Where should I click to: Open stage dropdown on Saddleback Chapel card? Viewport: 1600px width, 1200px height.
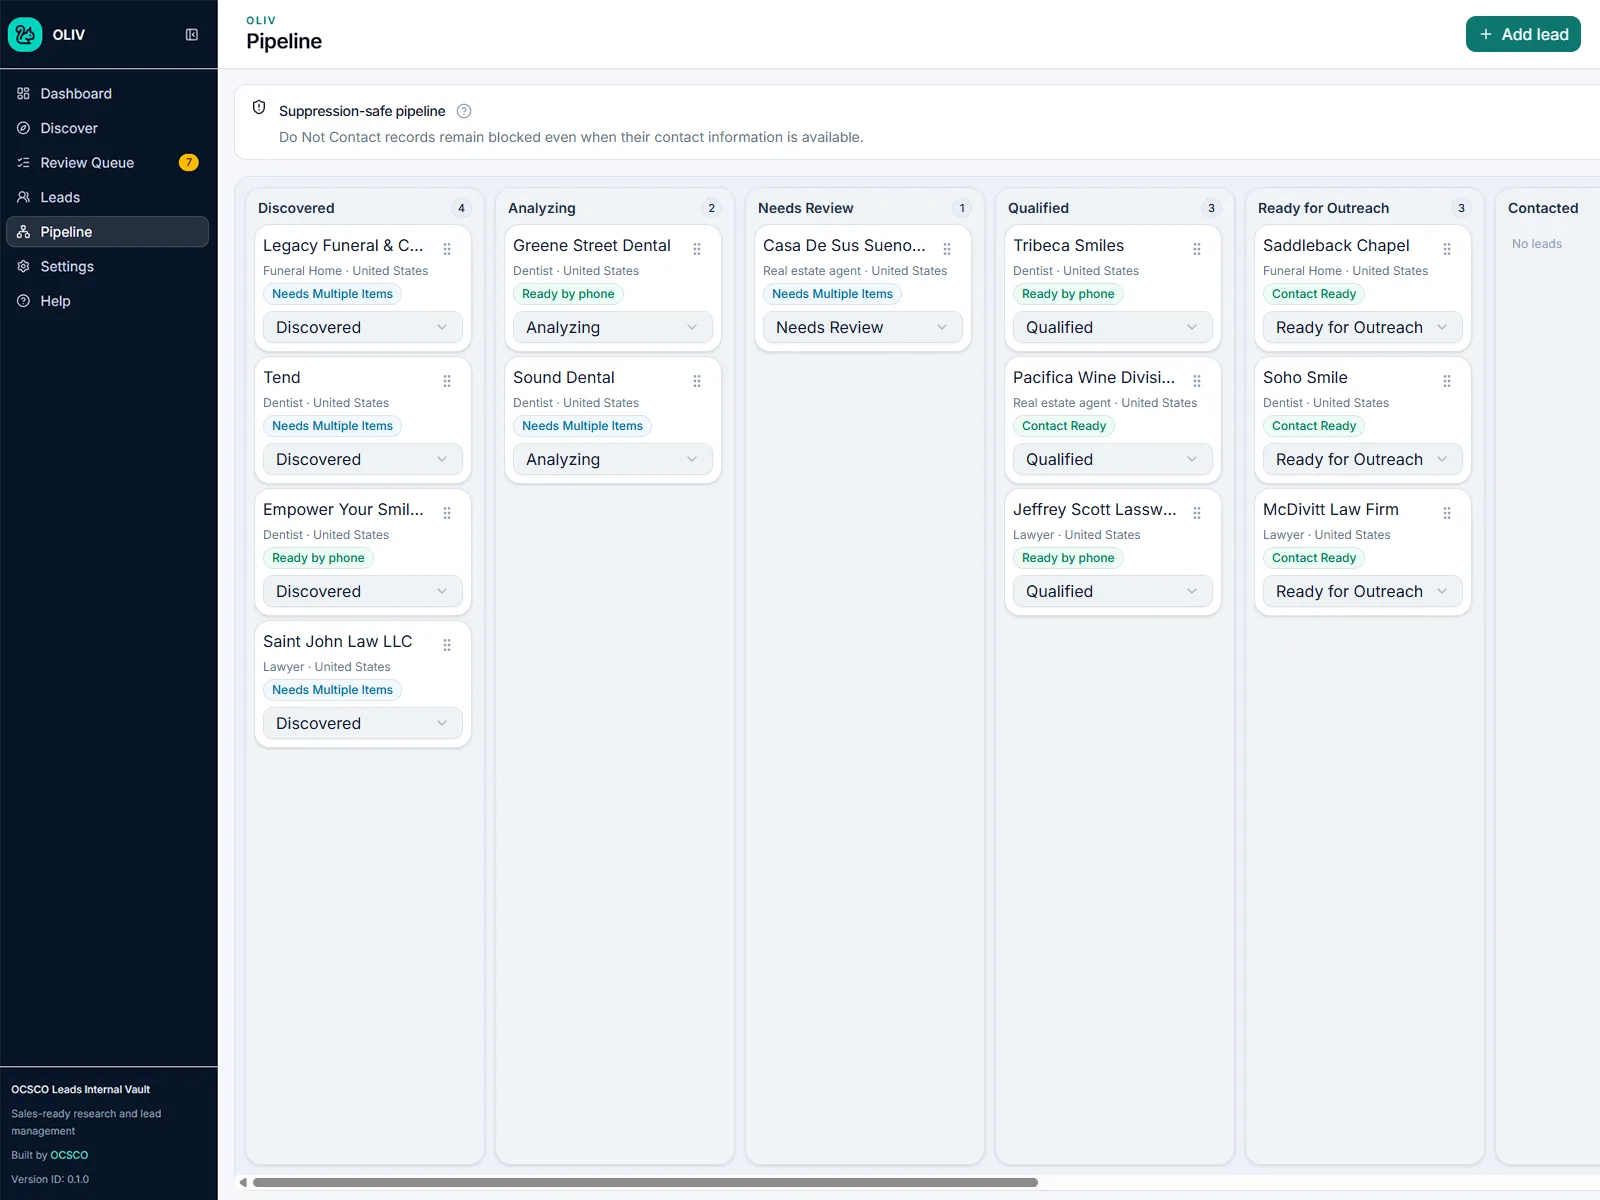1363,327
